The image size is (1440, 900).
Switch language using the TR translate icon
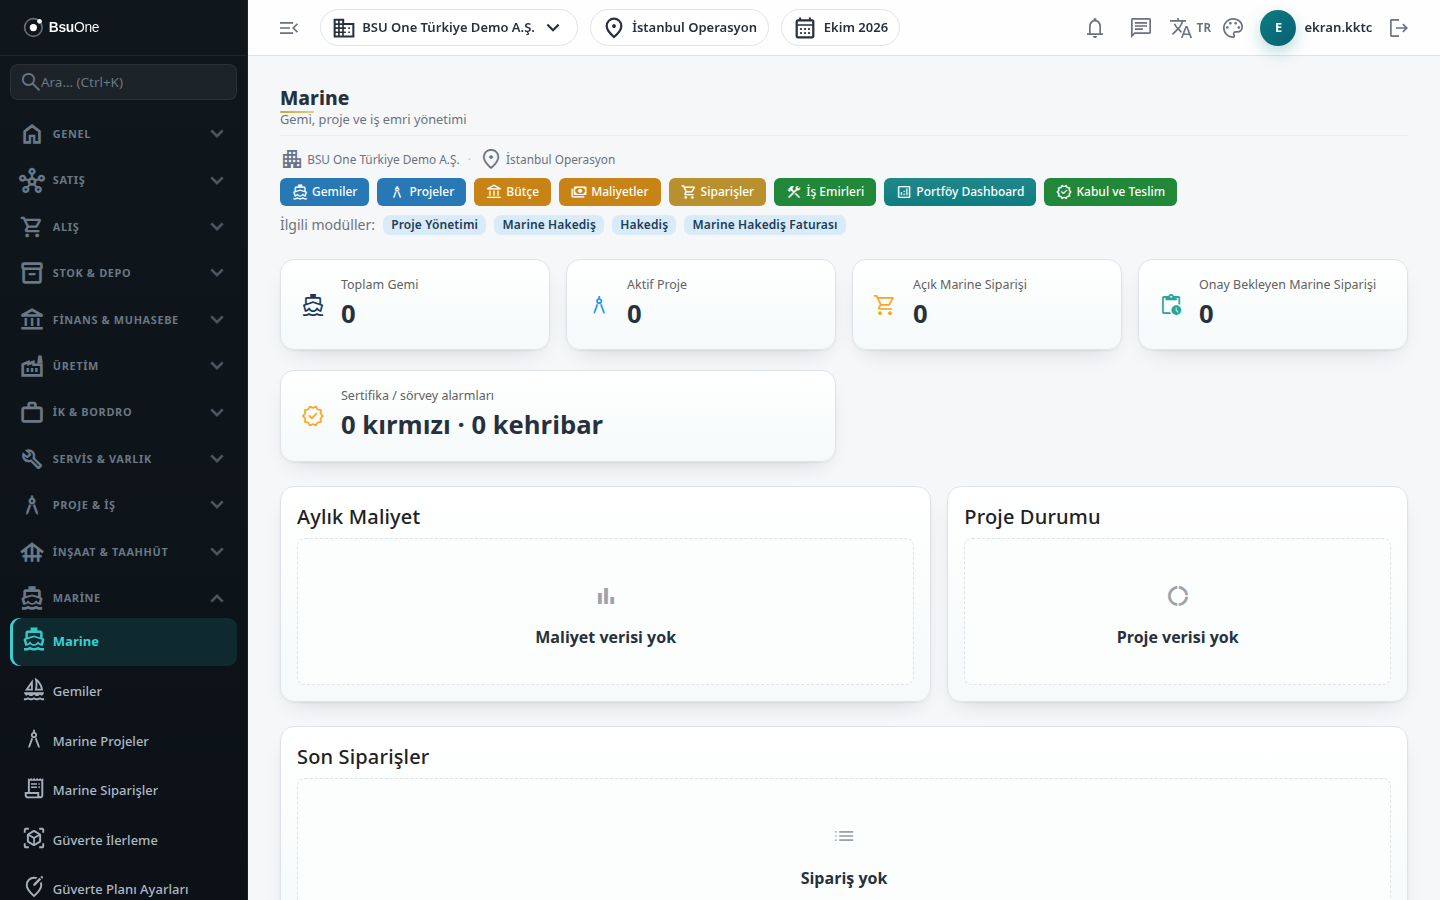1190,28
